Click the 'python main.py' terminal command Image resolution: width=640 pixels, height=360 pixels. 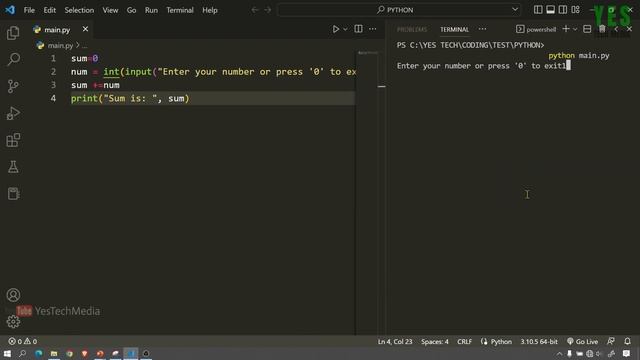pos(578,56)
